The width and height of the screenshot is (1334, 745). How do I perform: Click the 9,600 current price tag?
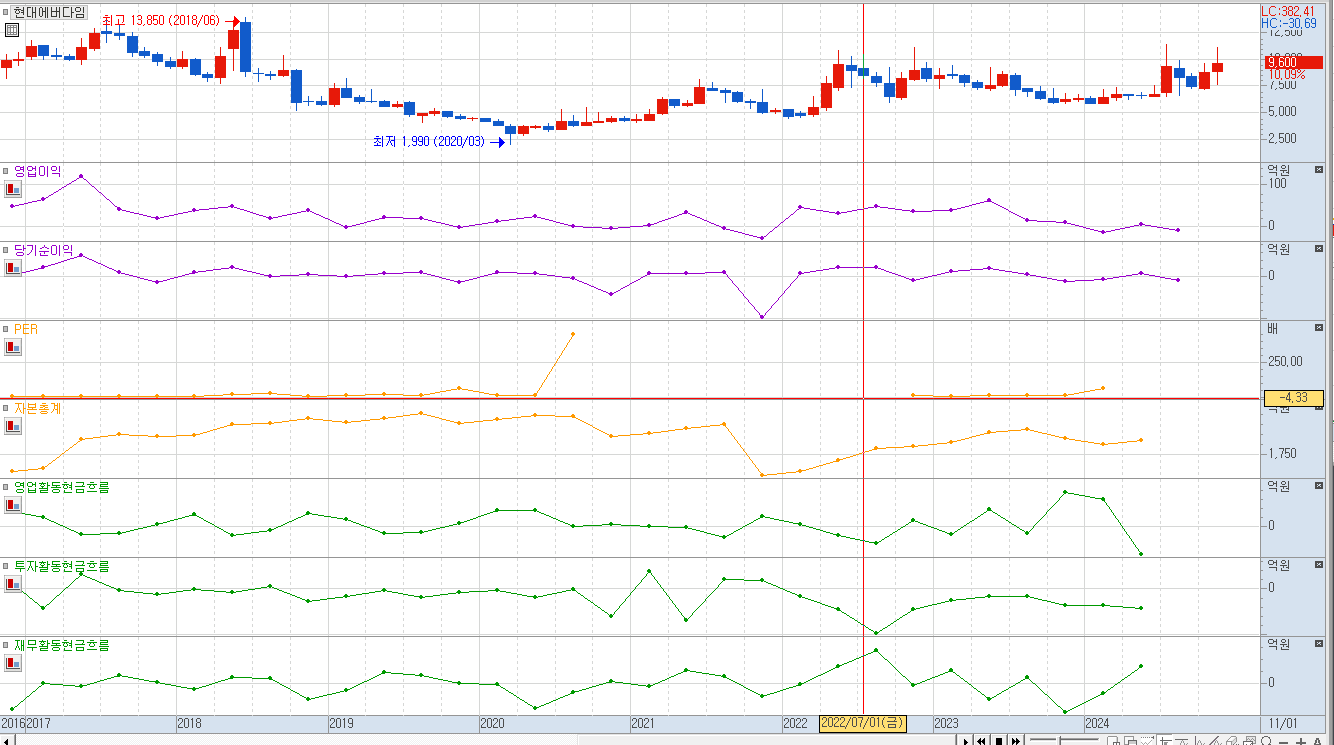coord(1294,62)
